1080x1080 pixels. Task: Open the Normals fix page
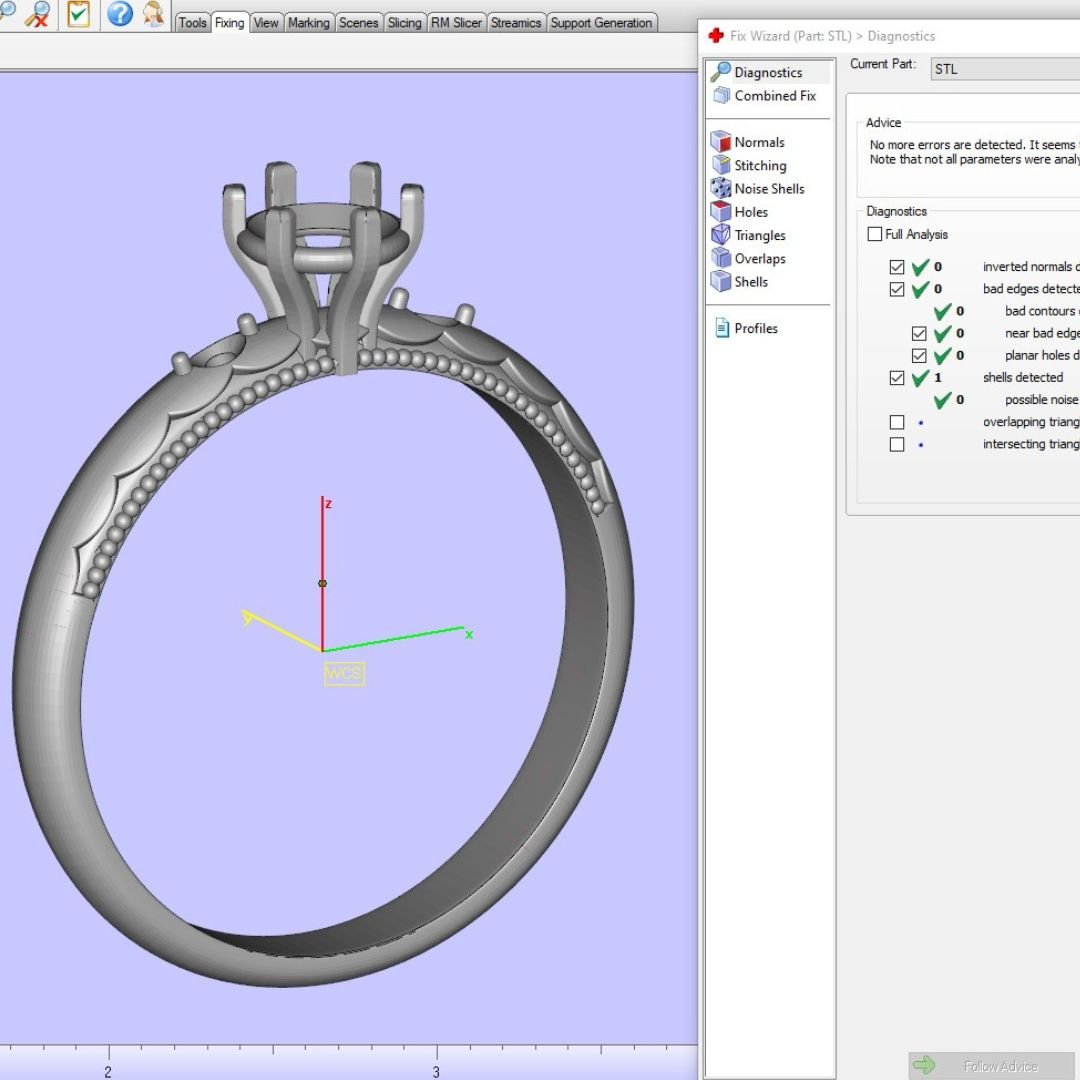click(x=759, y=142)
